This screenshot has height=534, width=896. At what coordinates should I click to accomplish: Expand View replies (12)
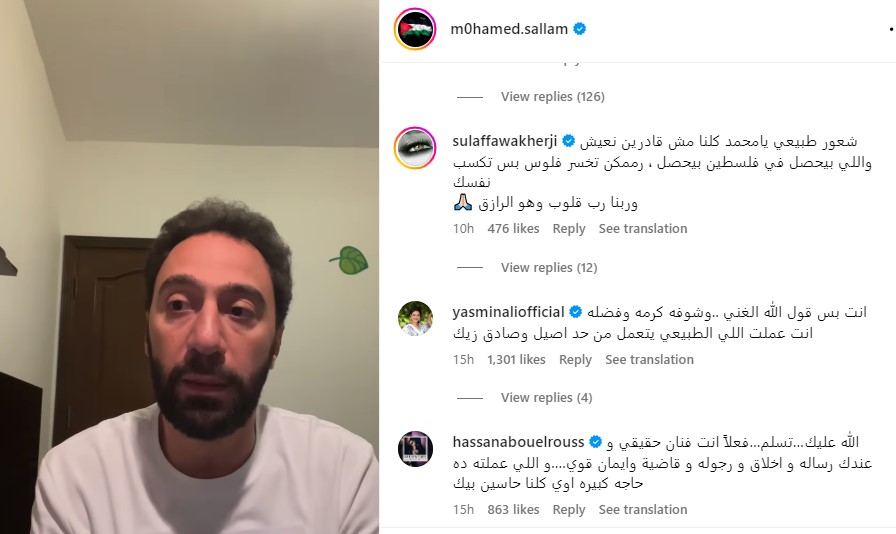pyautogui.click(x=549, y=268)
